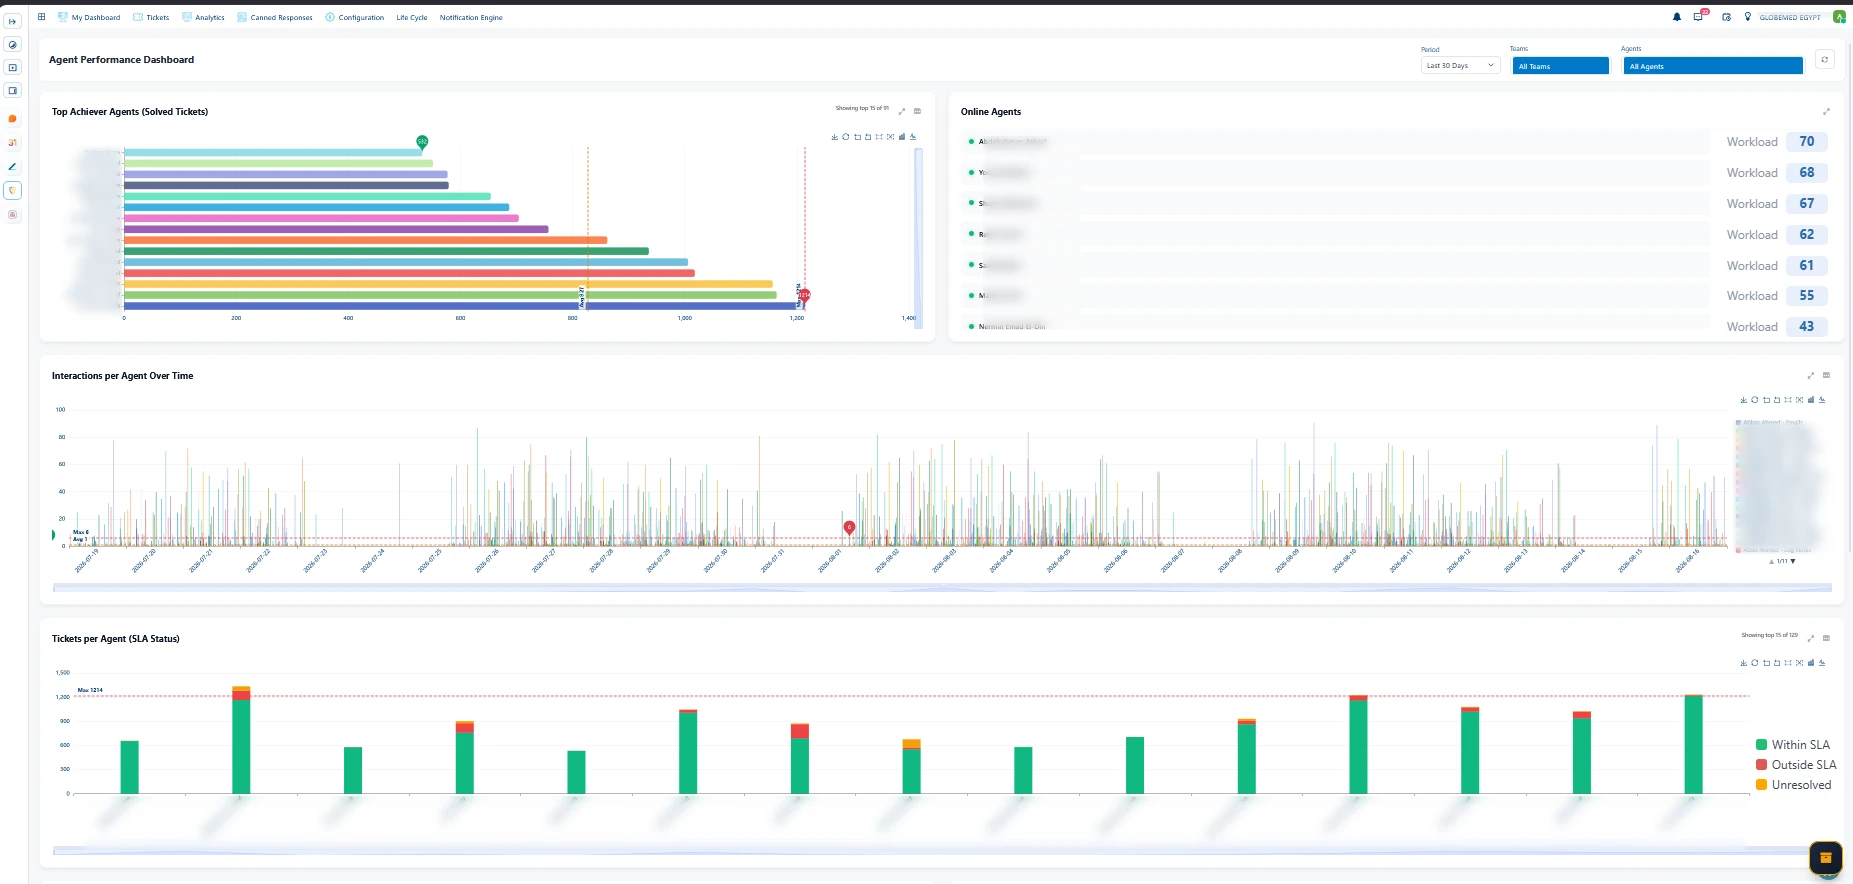Screen dimensions: 1853x884
Task: Click the compass icon in left sidebar
Action: pyautogui.click(x=12, y=44)
